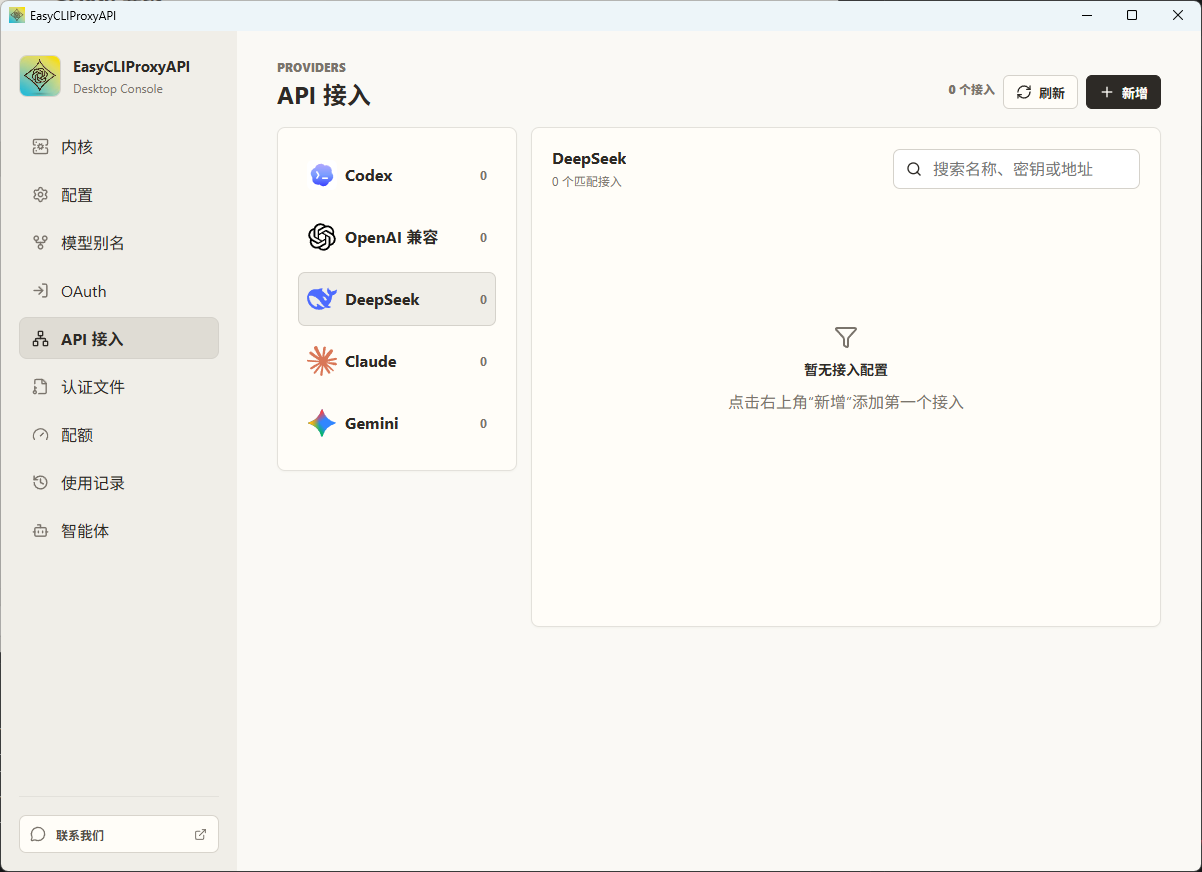
Task: Click the Codex provider logo
Action: pos(321,175)
